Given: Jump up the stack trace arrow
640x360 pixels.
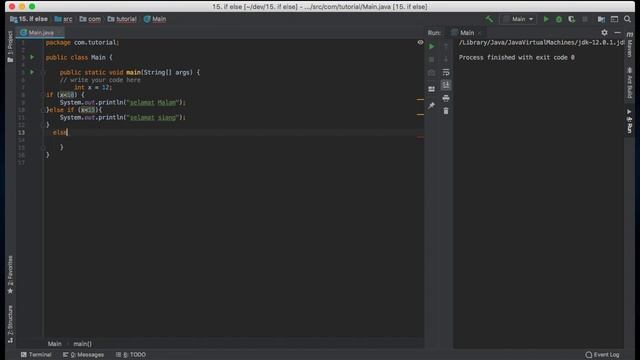Looking at the screenshot, I should (x=446, y=47).
